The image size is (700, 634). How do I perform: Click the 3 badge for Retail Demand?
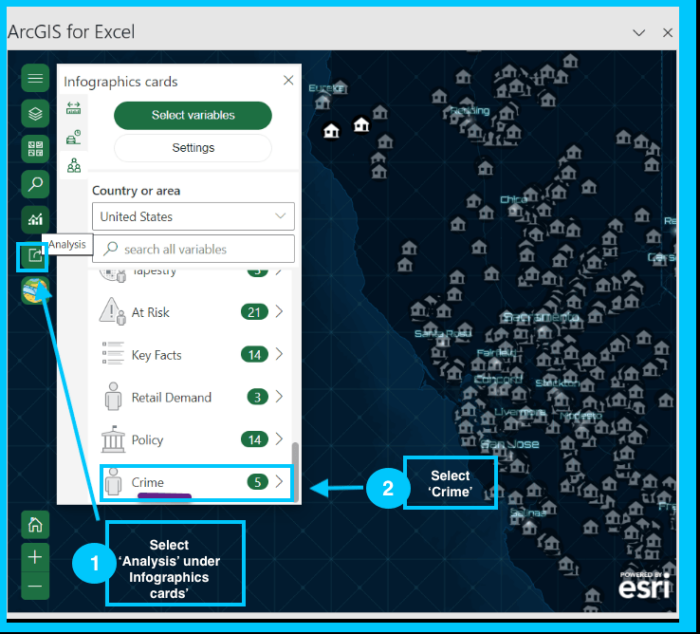point(258,397)
